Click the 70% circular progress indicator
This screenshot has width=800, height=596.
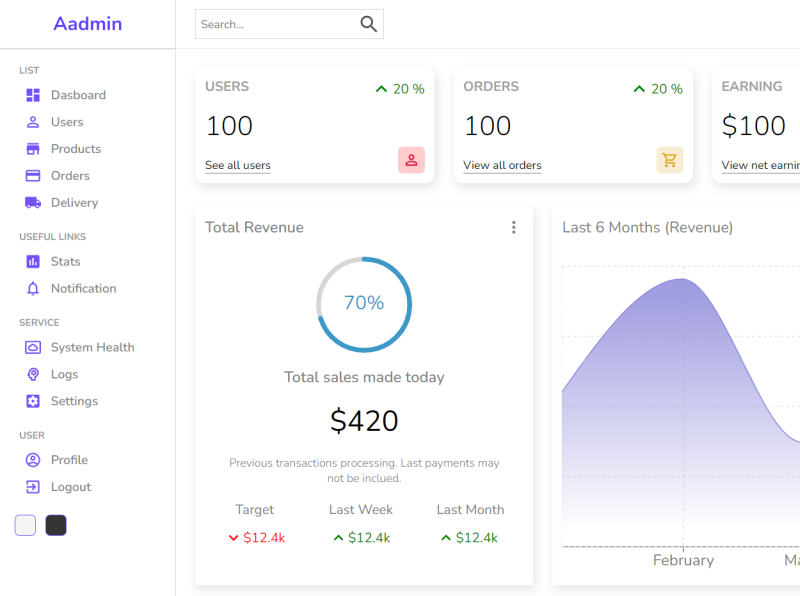364,304
